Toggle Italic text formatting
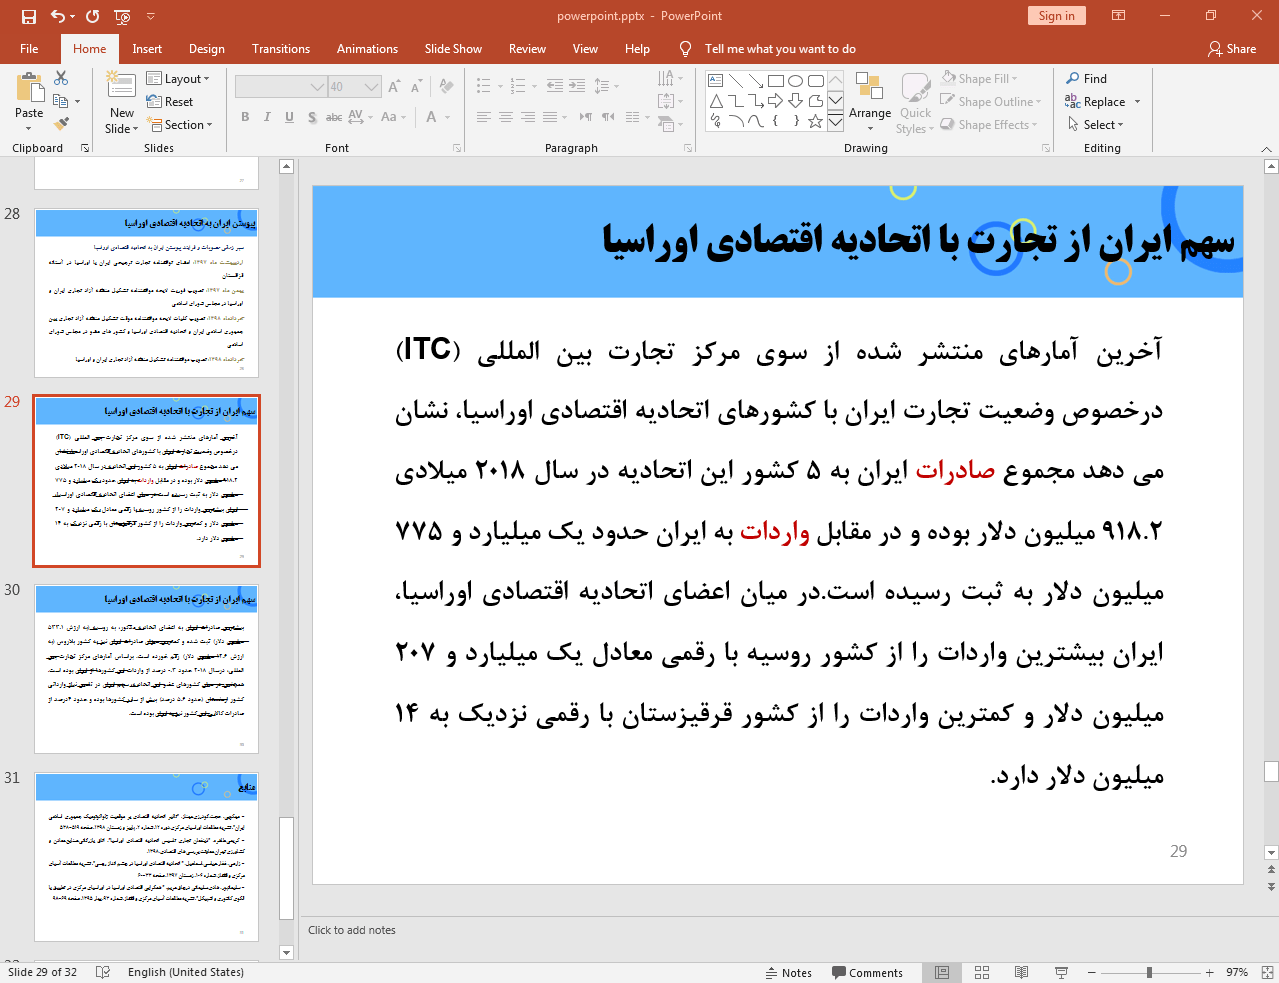 tap(267, 117)
